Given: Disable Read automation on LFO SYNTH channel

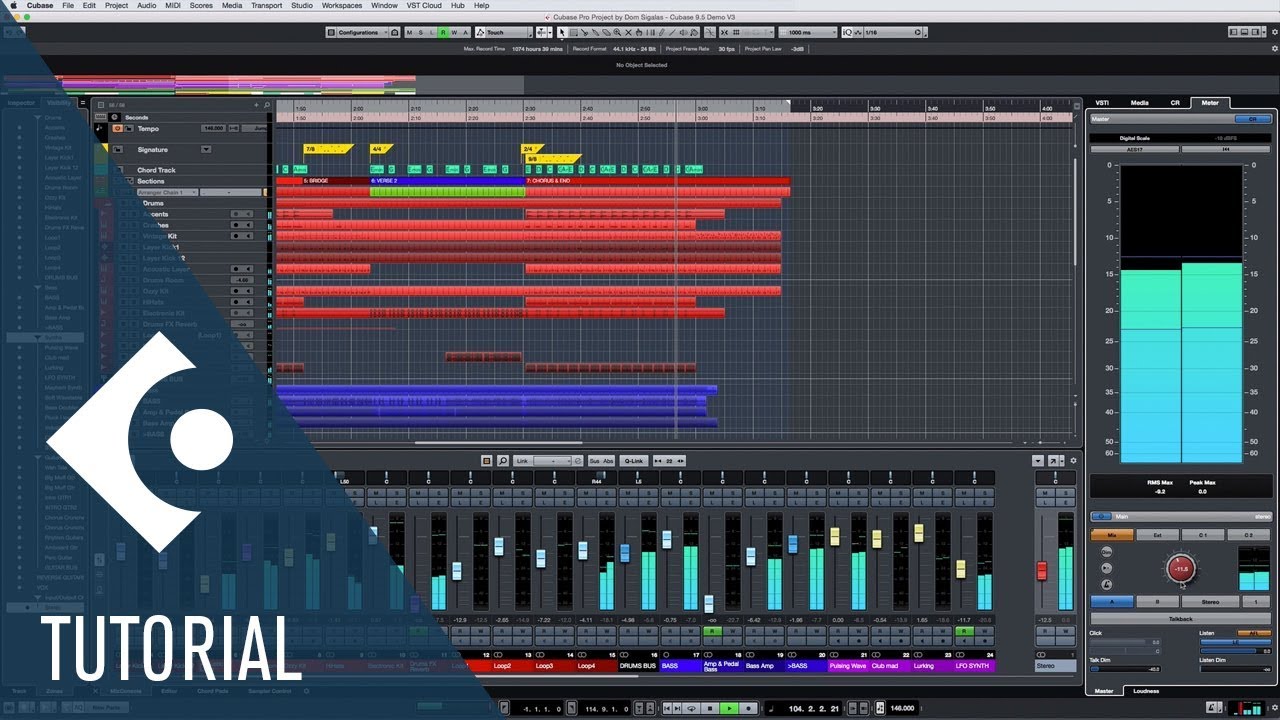Looking at the screenshot, I should pyautogui.click(x=964, y=631).
